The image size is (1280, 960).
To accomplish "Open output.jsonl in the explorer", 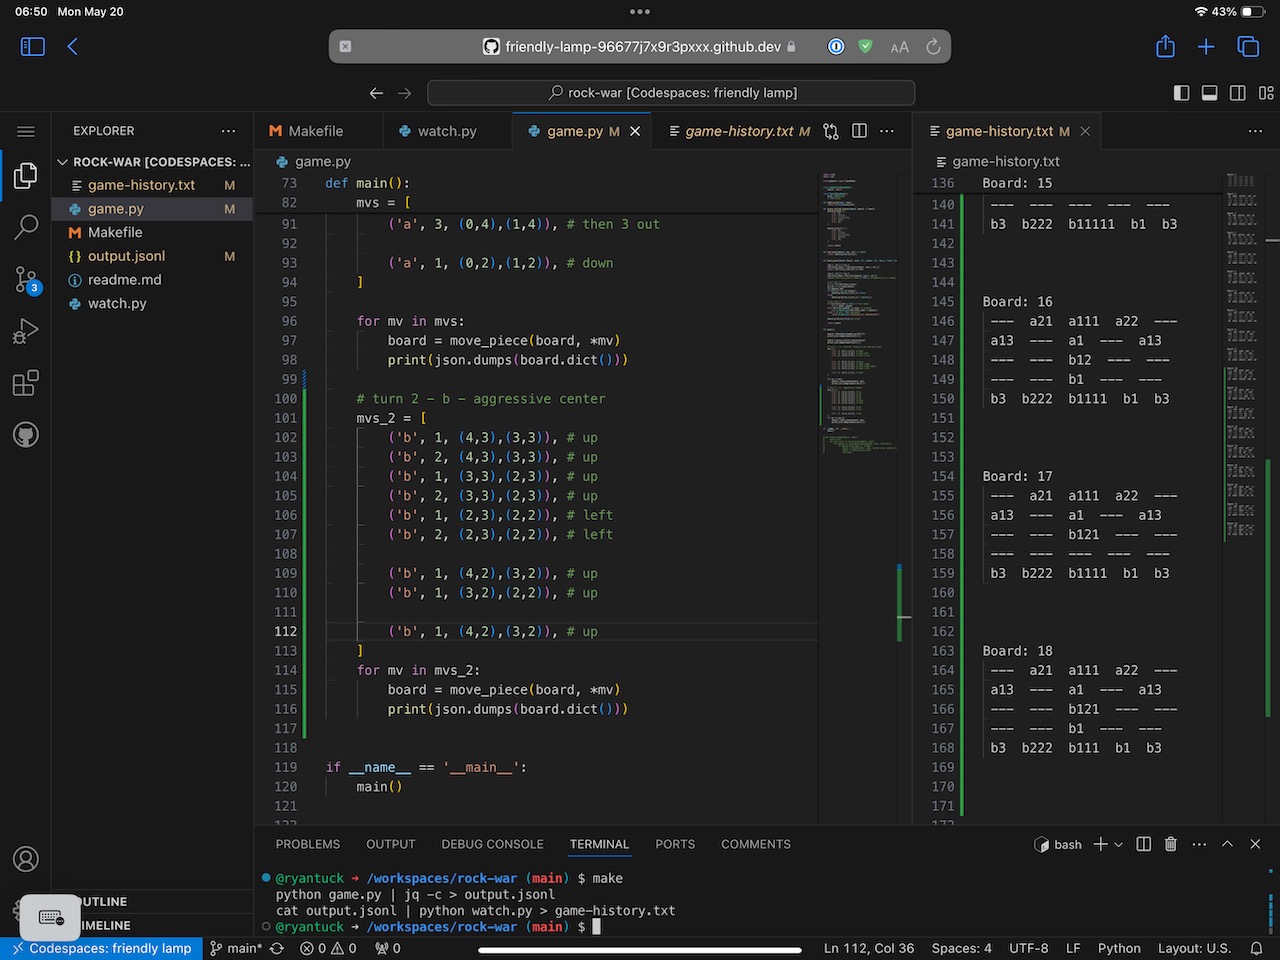I will (126, 256).
